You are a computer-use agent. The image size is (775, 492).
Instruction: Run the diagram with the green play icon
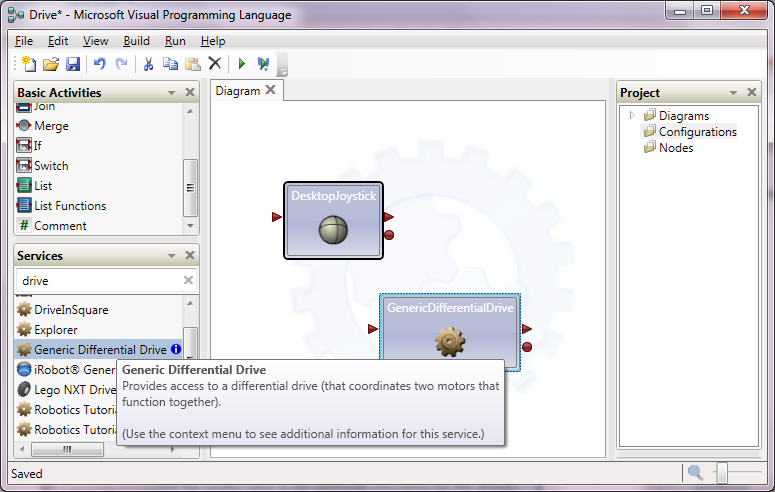[x=242, y=63]
